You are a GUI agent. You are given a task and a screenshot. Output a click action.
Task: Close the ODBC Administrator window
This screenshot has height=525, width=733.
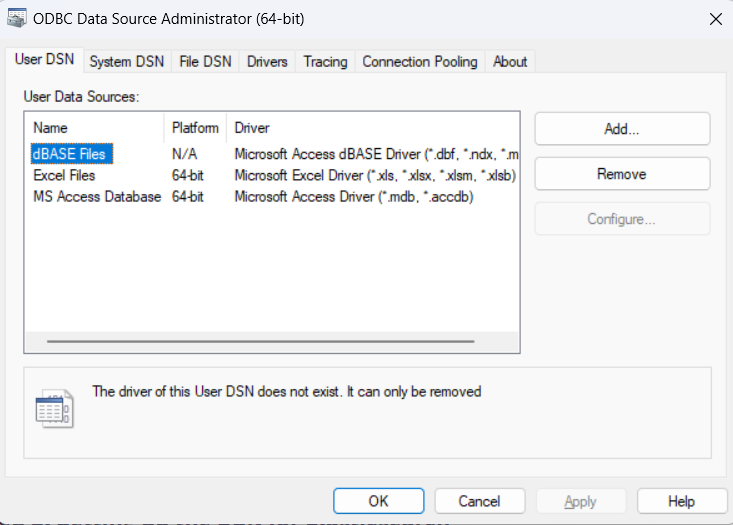click(716, 19)
